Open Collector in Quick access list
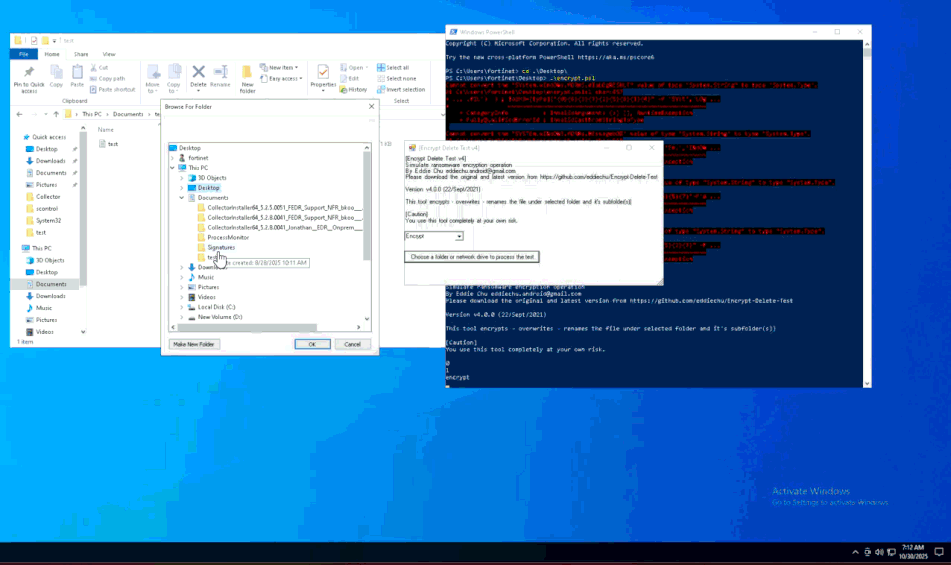The image size is (951, 565). click(x=48, y=197)
